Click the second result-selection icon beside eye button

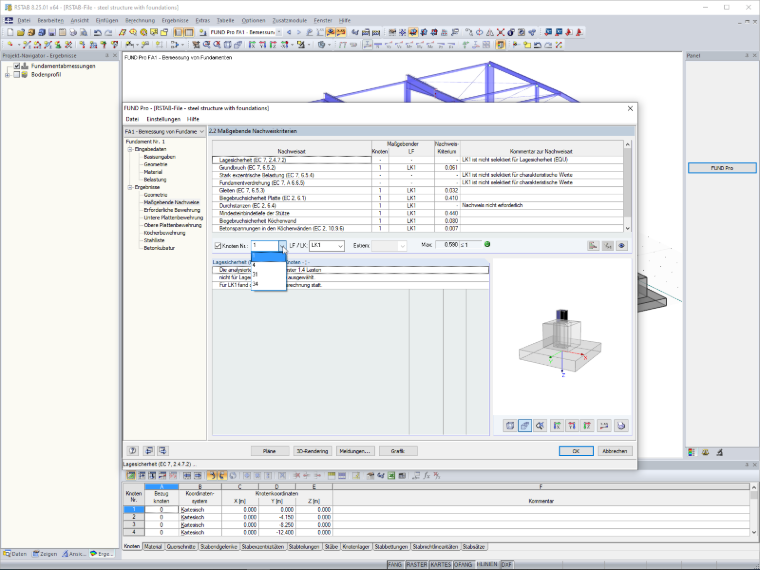607,246
